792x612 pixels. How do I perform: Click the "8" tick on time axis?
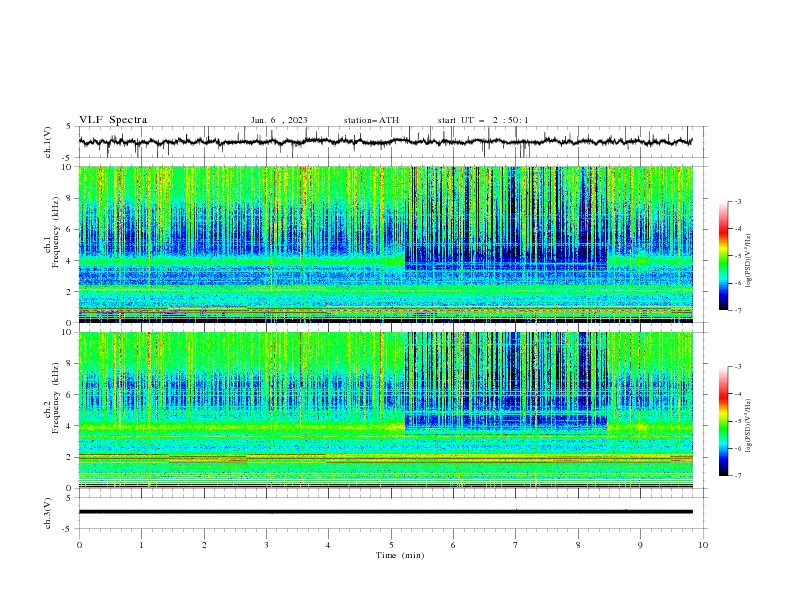click(578, 545)
